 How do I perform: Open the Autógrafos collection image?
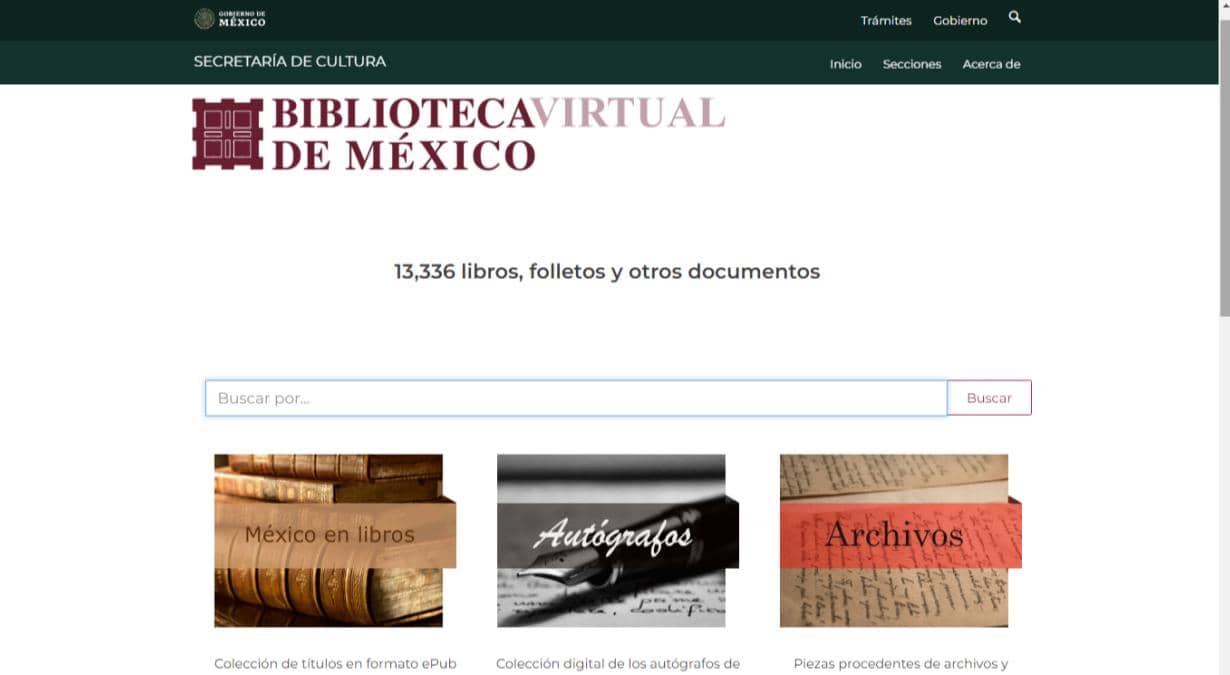tap(618, 541)
